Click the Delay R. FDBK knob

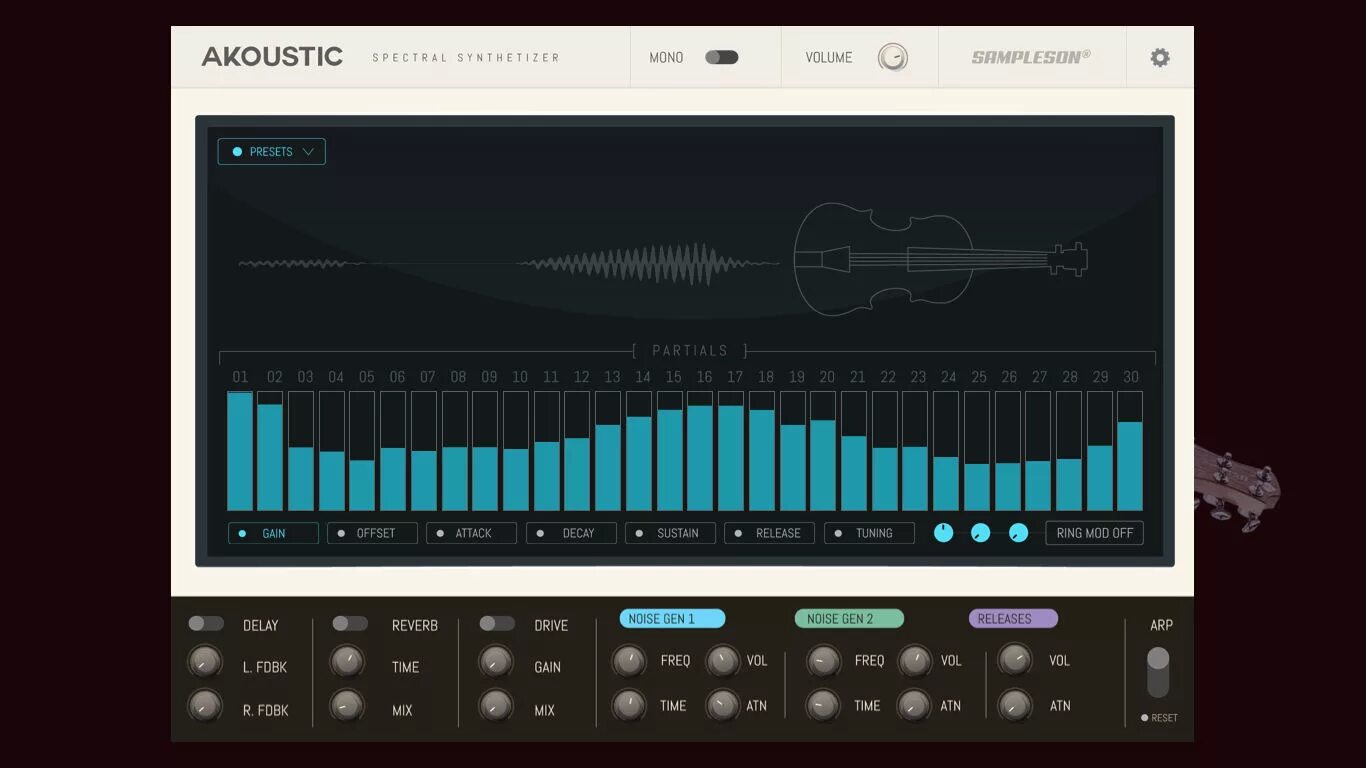pos(204,706)
